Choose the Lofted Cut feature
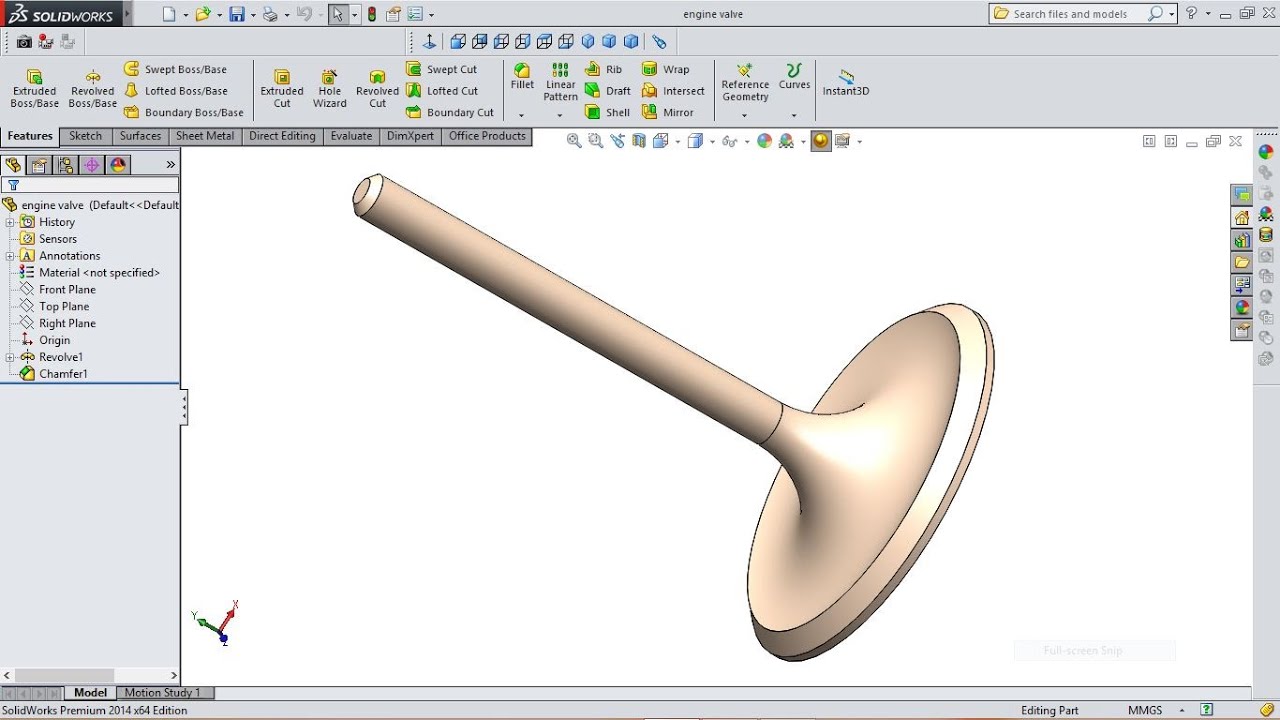This screenshot has width=1280, height=720. (x=441, y=91)
